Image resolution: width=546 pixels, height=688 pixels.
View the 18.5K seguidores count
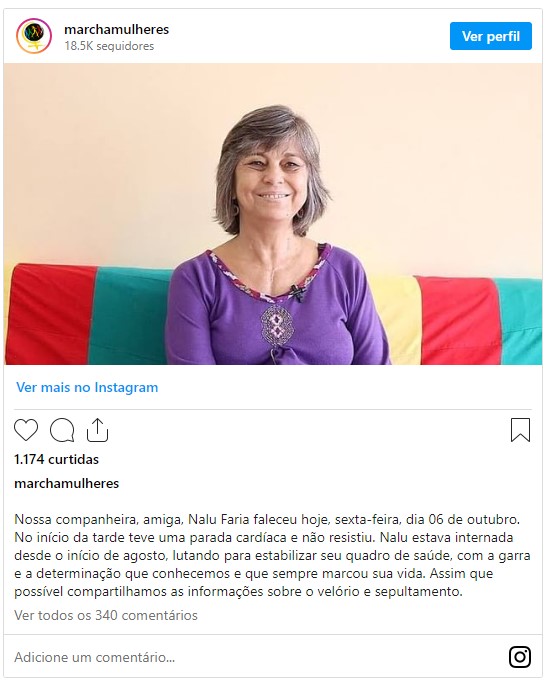(x=109, y=46)
